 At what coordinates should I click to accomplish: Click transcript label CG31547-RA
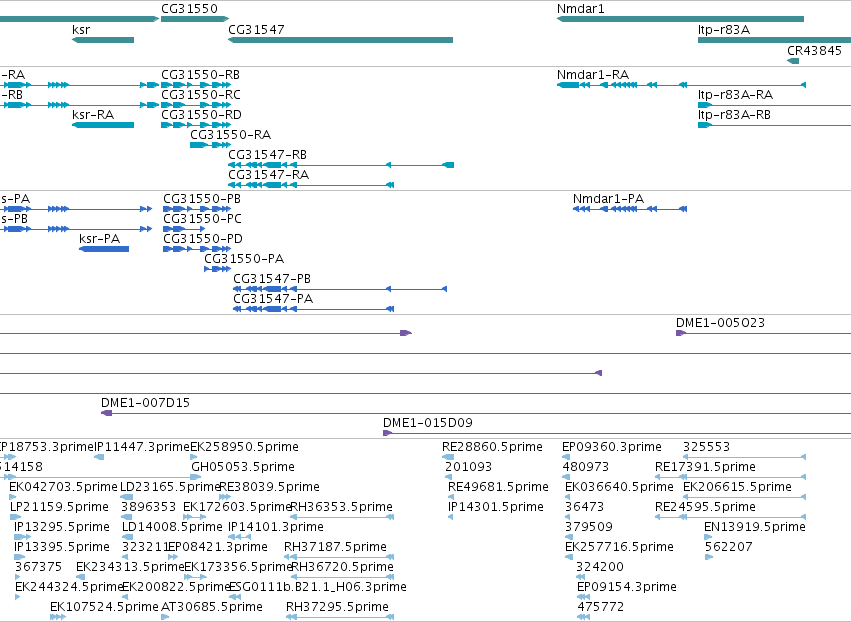(x=269, y=175)
